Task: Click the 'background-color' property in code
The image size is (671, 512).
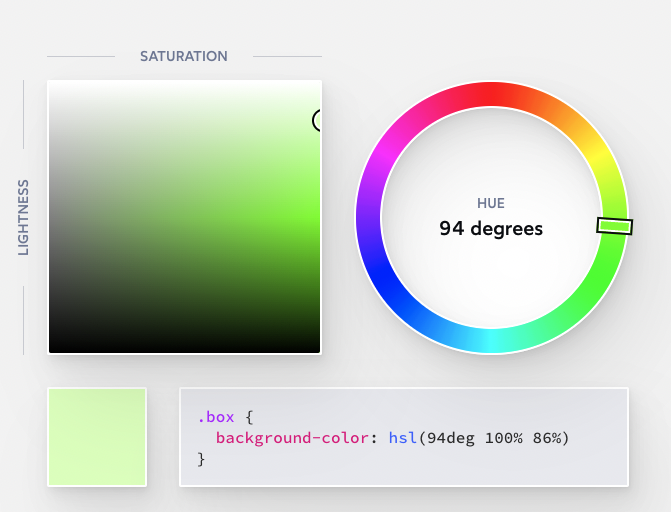Action: [292, 438]
